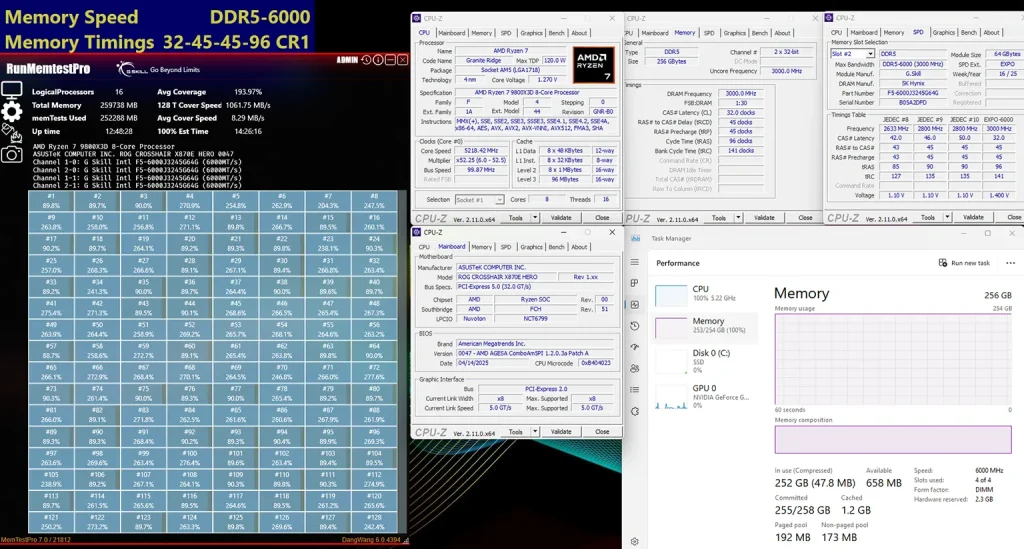Open App history icon in Task Manager sidebar
The image size is (1024, 549).
click(x=634, y=326)
